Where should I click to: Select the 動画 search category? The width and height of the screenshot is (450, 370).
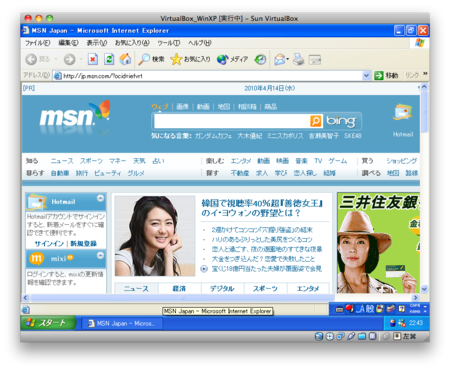[203, 107]
